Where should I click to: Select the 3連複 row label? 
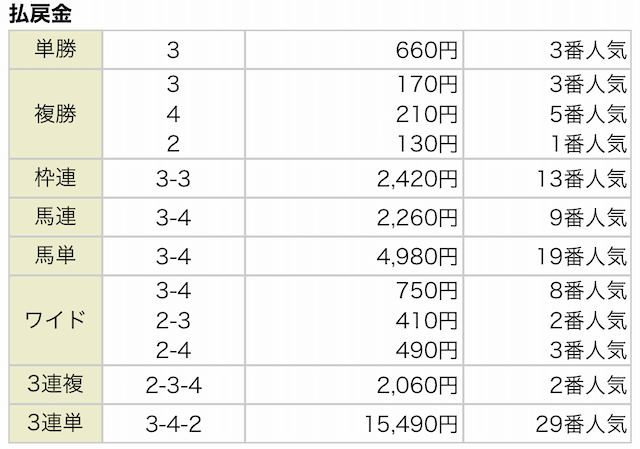(55, 386)
